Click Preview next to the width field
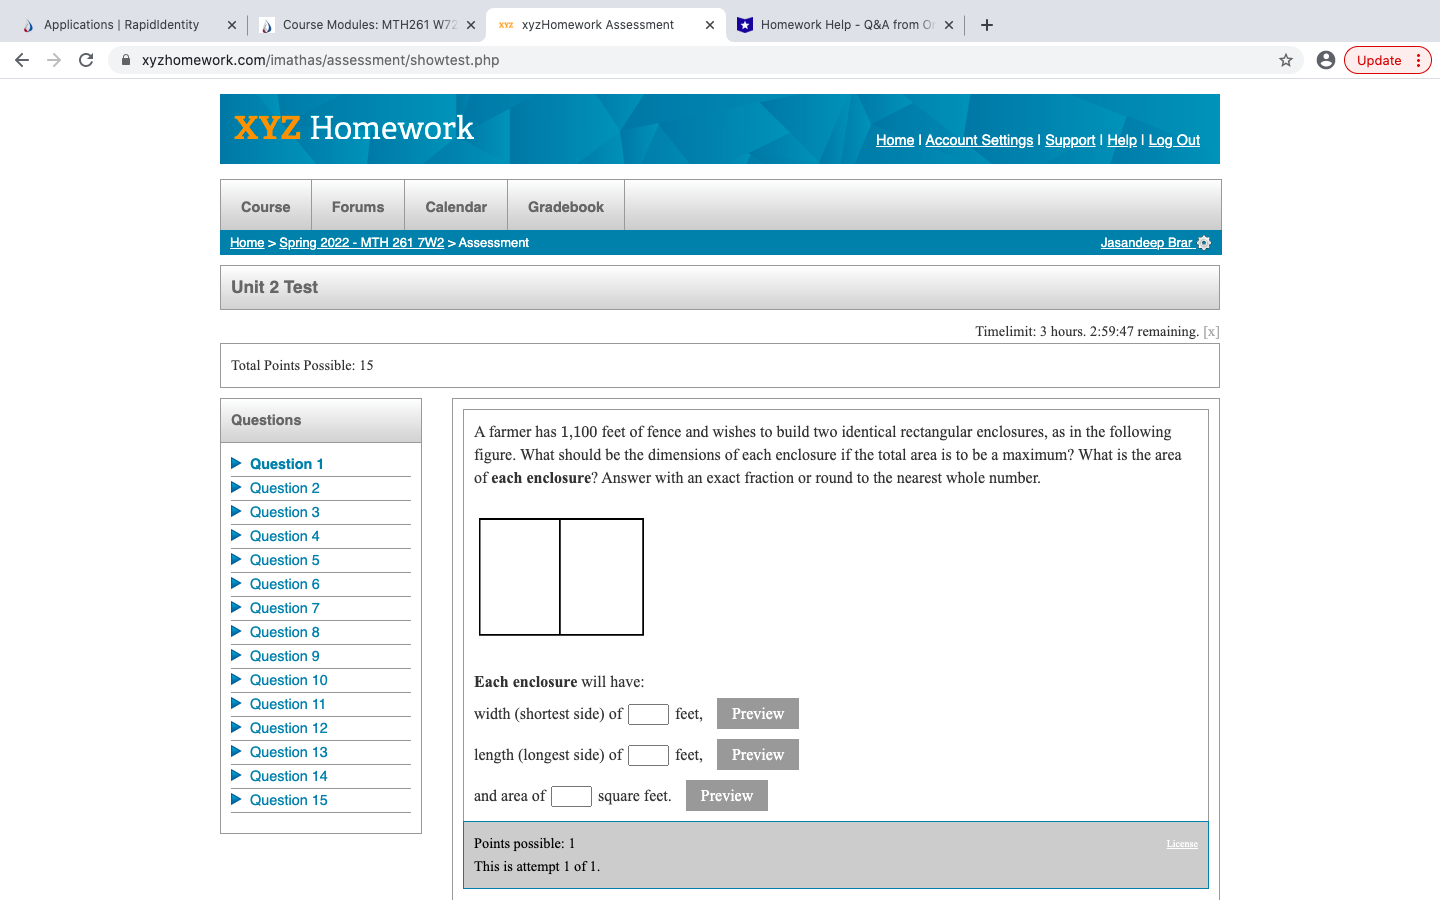The width and height of the screenshot is (1440, 900). pos(757,713)
